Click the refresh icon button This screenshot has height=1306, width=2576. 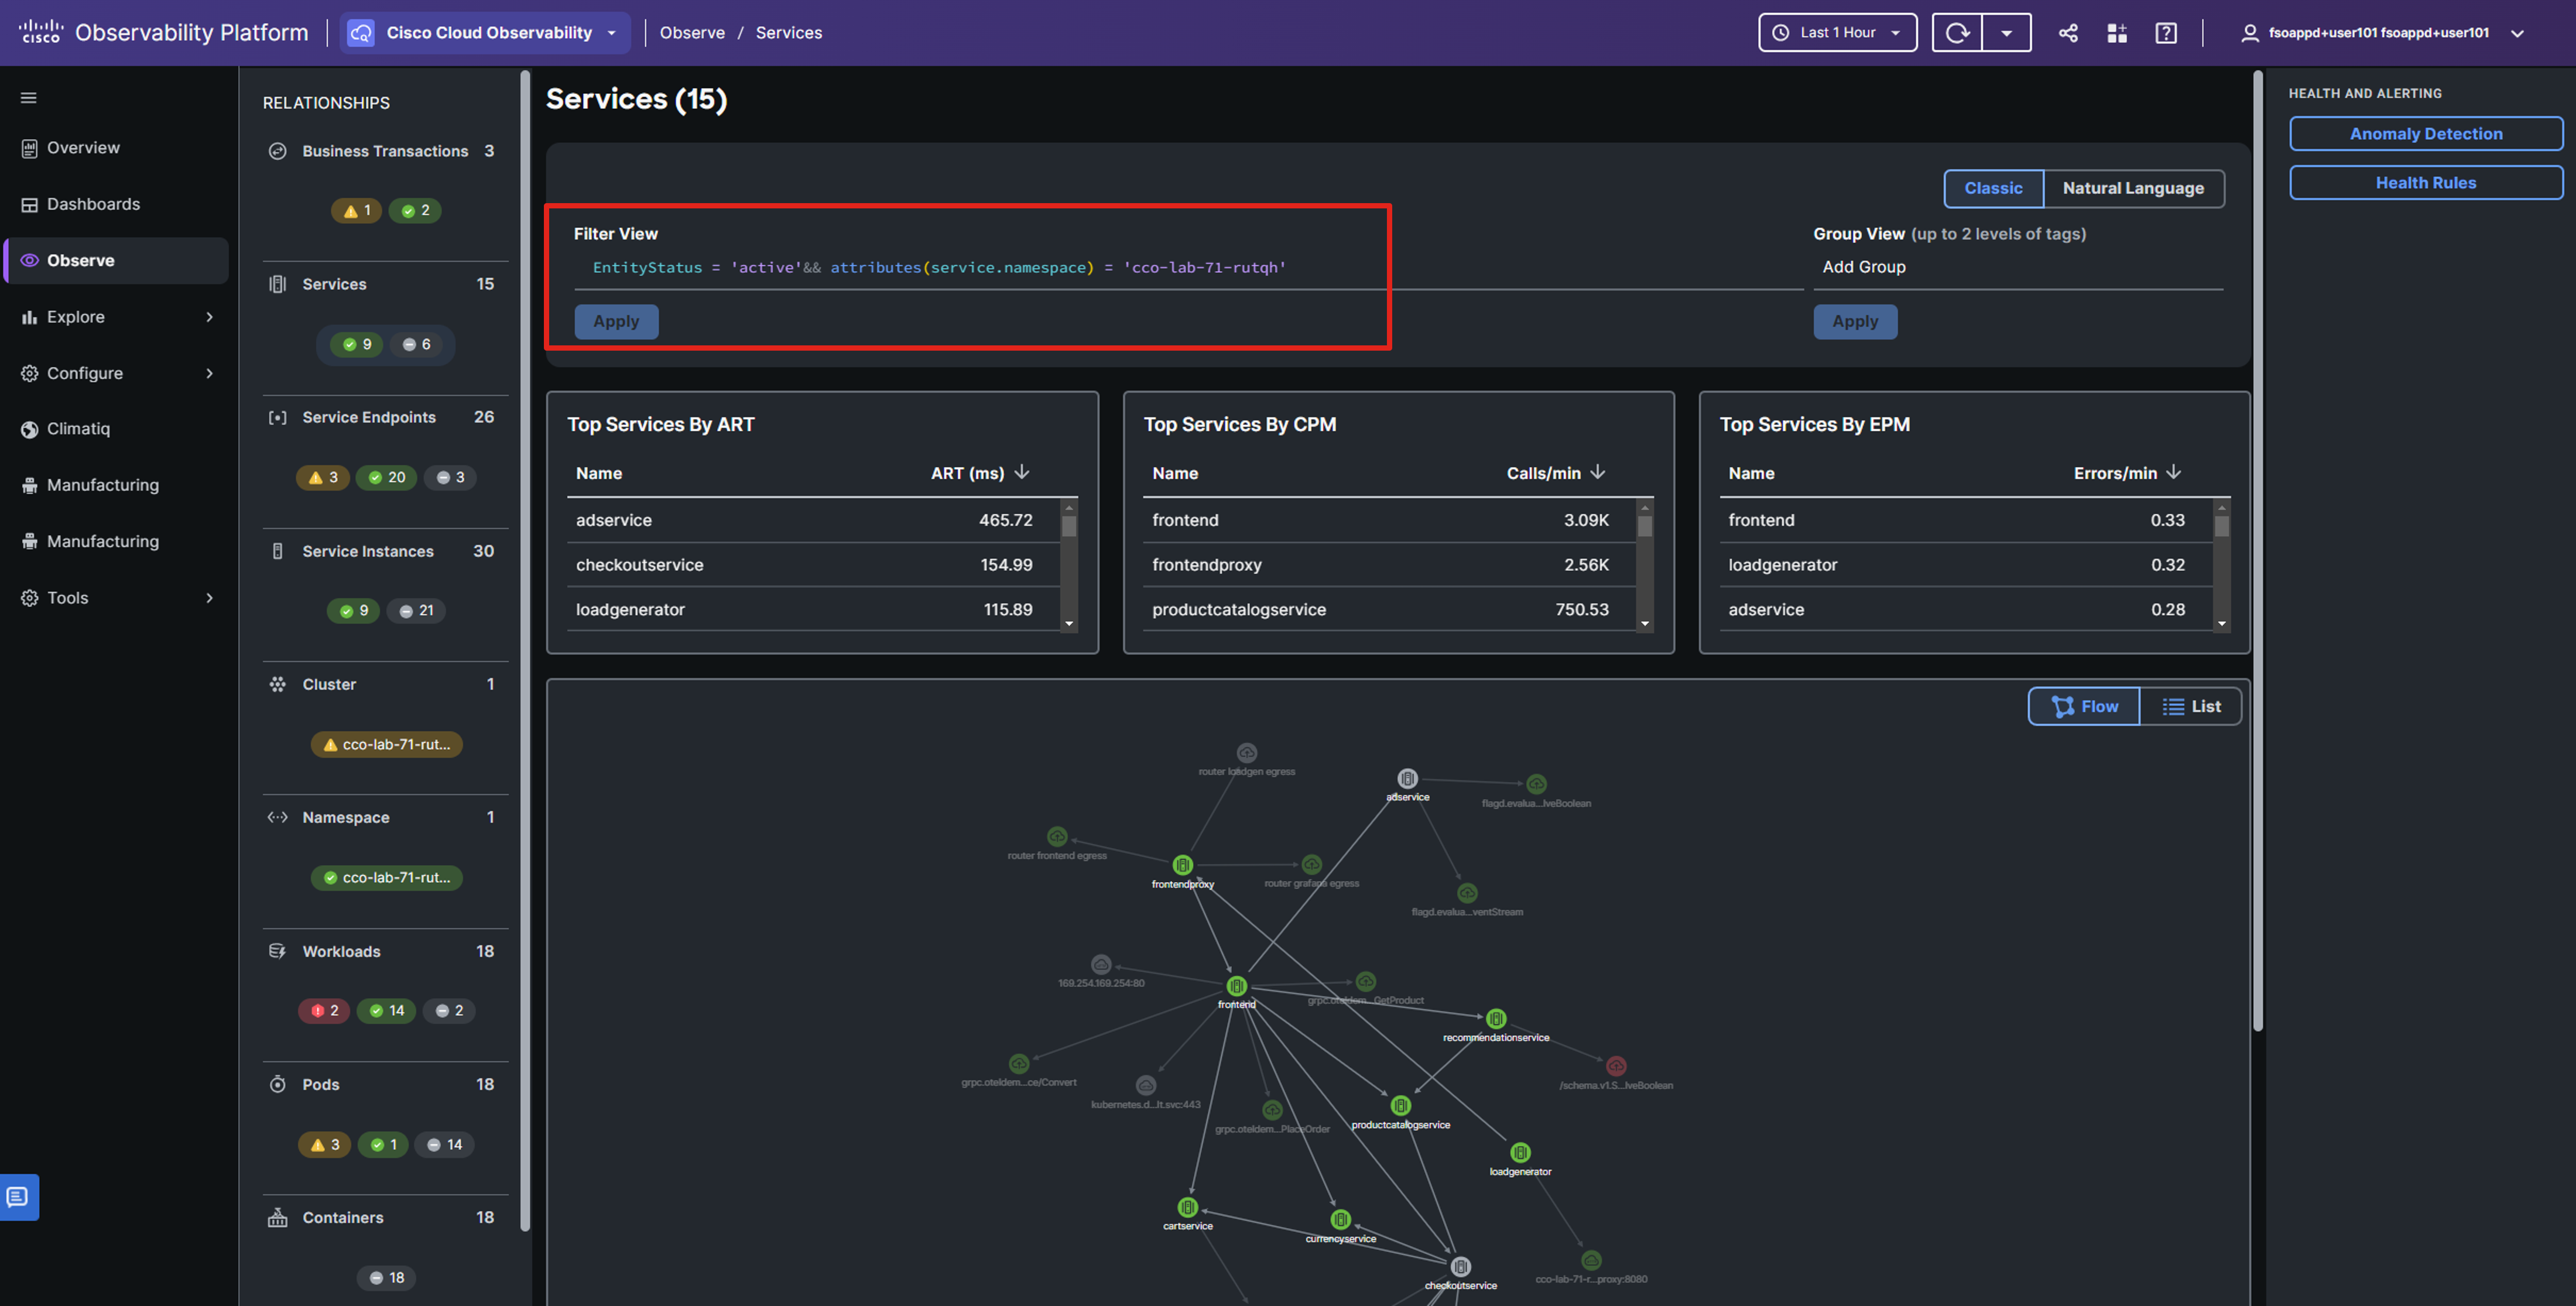[x=1957, y=33]
